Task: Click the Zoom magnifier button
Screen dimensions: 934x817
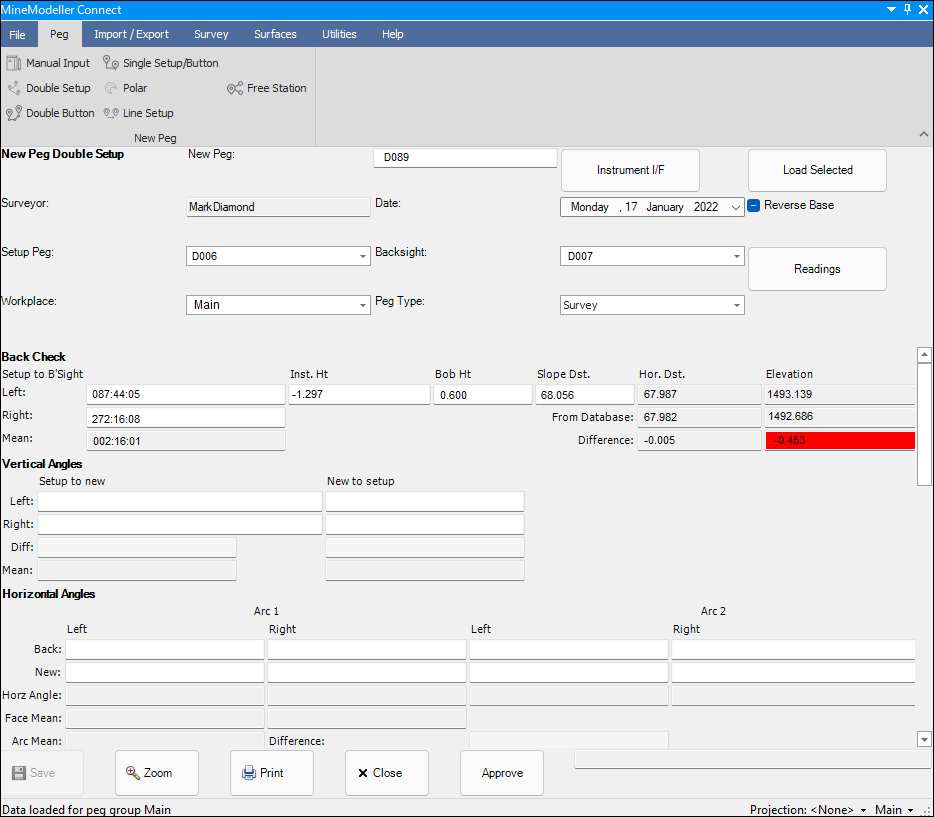Action: [x=157, y=773]
